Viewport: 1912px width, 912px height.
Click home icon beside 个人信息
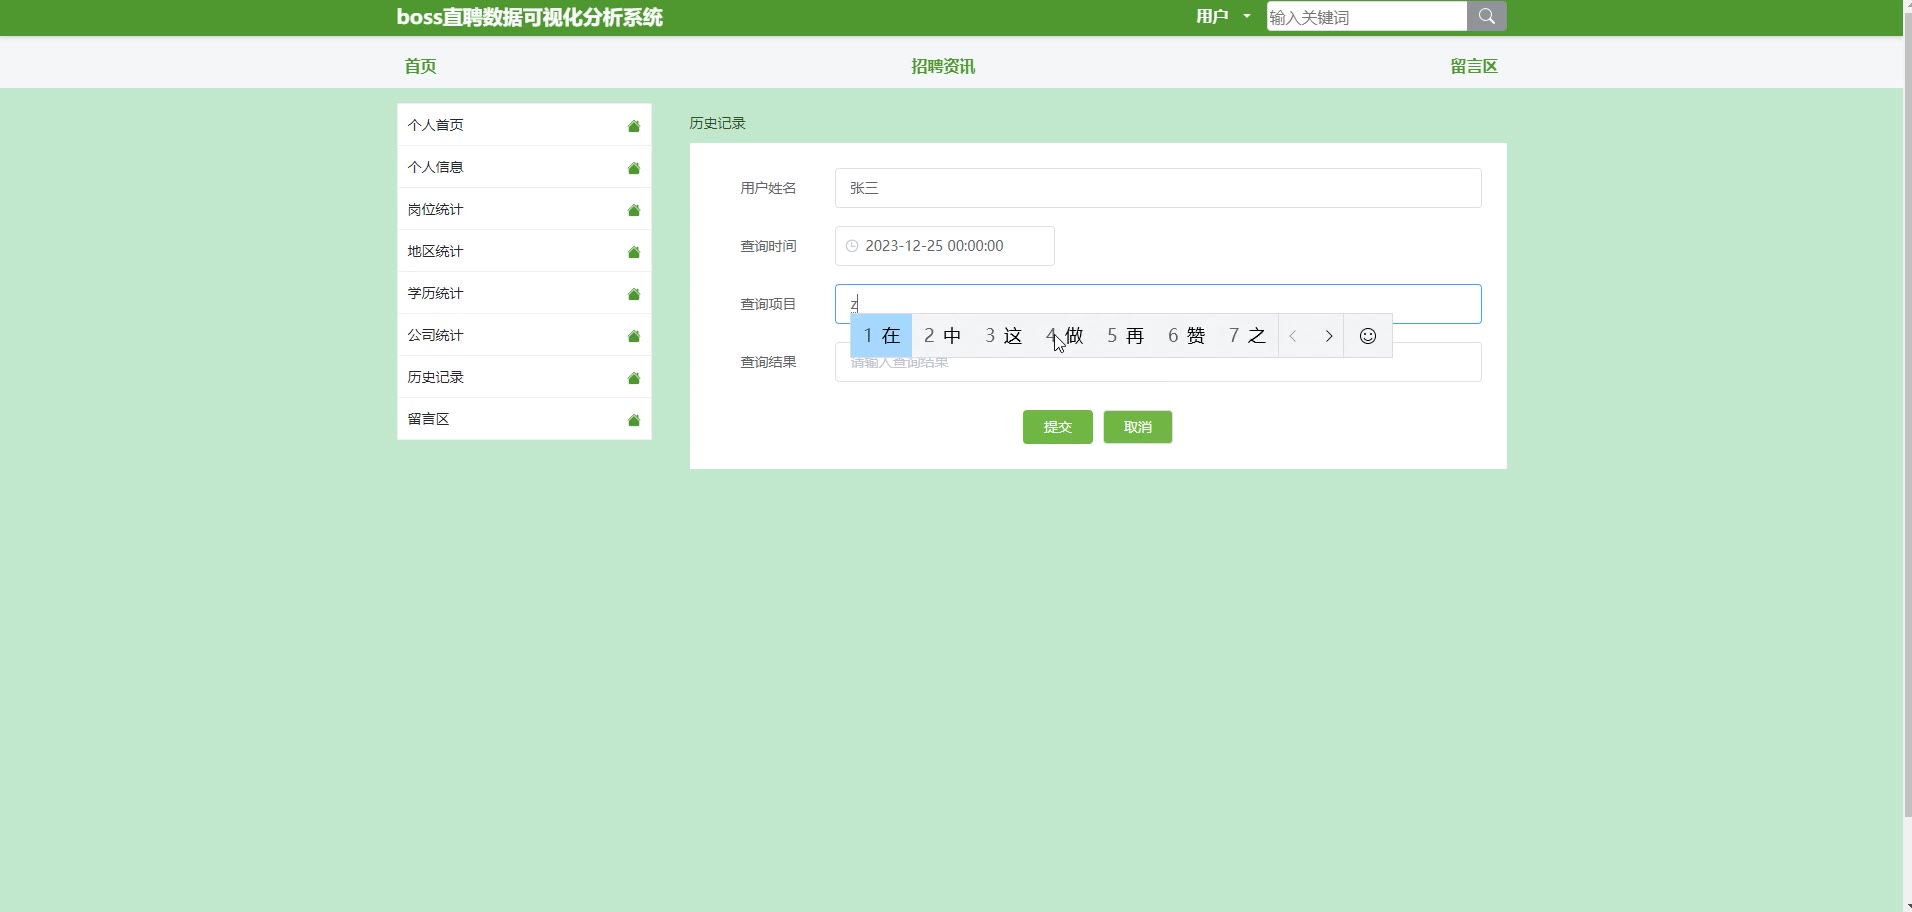click(x=633, y=168)
